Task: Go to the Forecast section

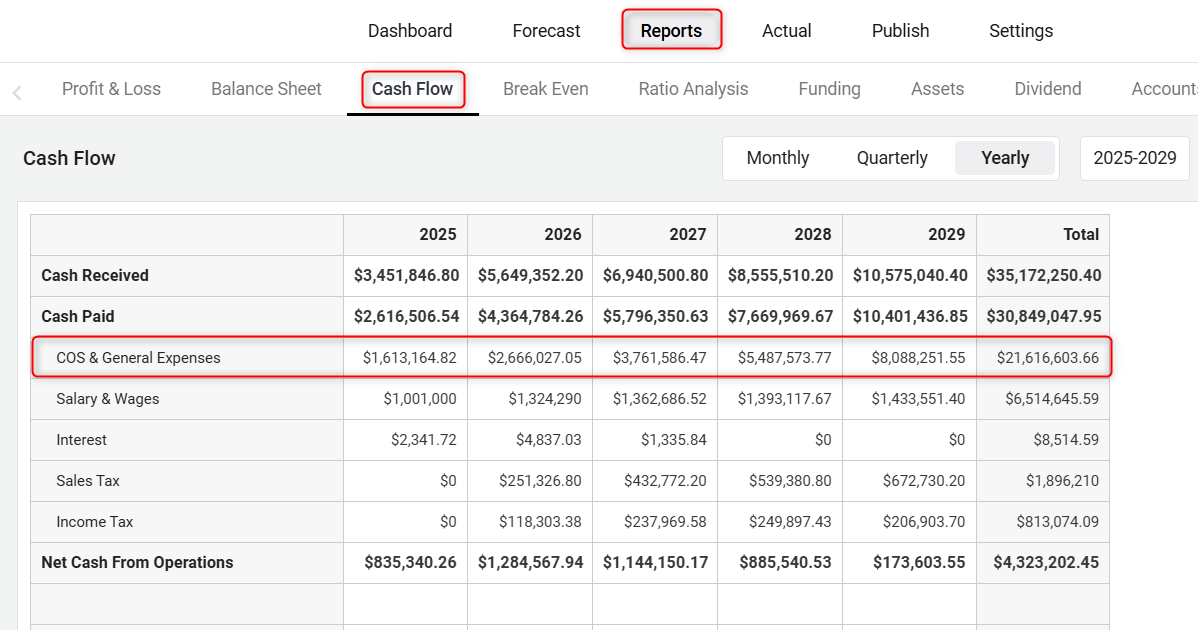Action: [546, 31]
